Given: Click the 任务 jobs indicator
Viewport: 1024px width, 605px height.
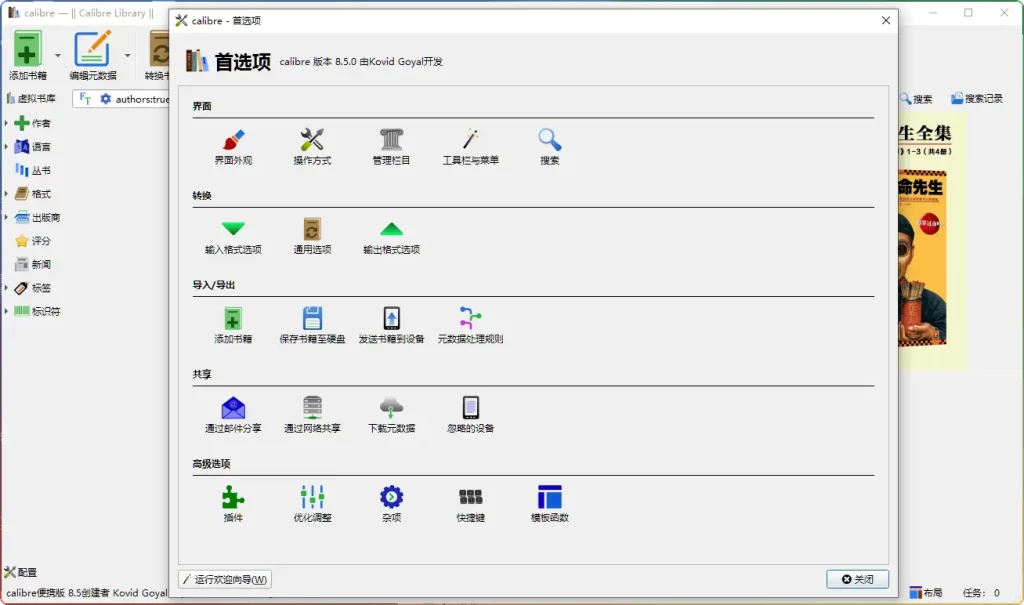Looking at the screenshot, I should 981,593.
